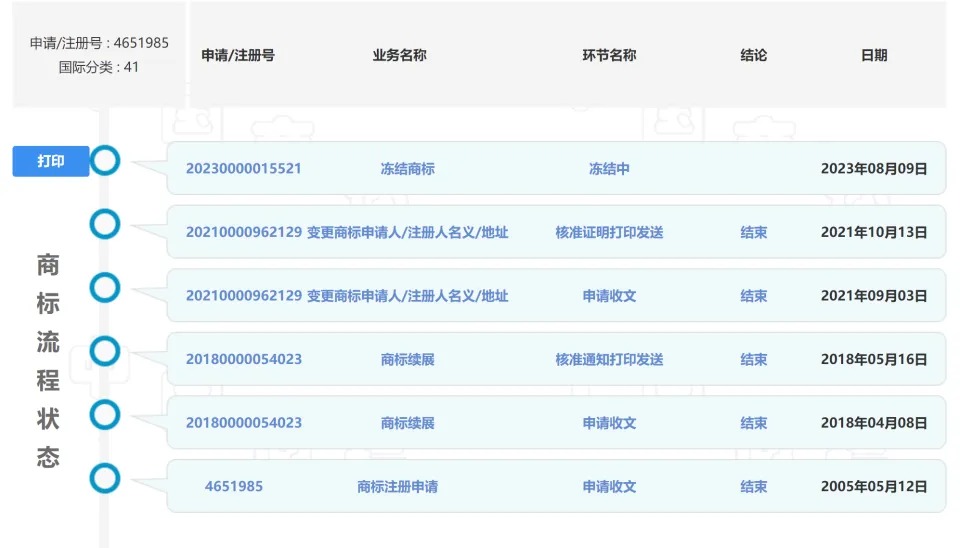Click the 环节名称 column header
The width and height of the screenshot is (960, 548).
click(609, 56)
